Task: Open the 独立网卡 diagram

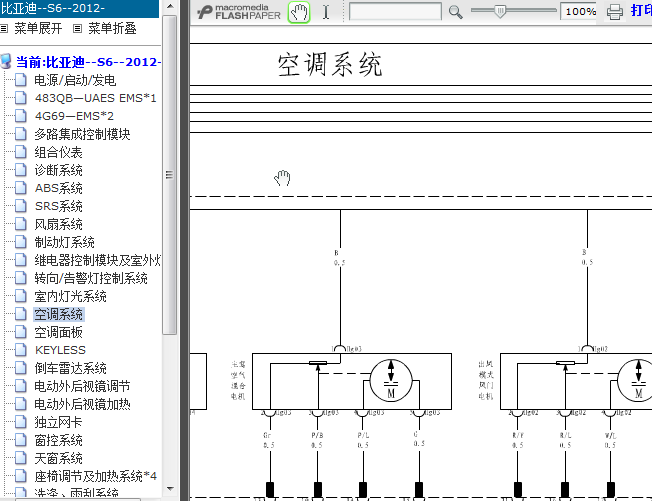Action: (58, 422)
